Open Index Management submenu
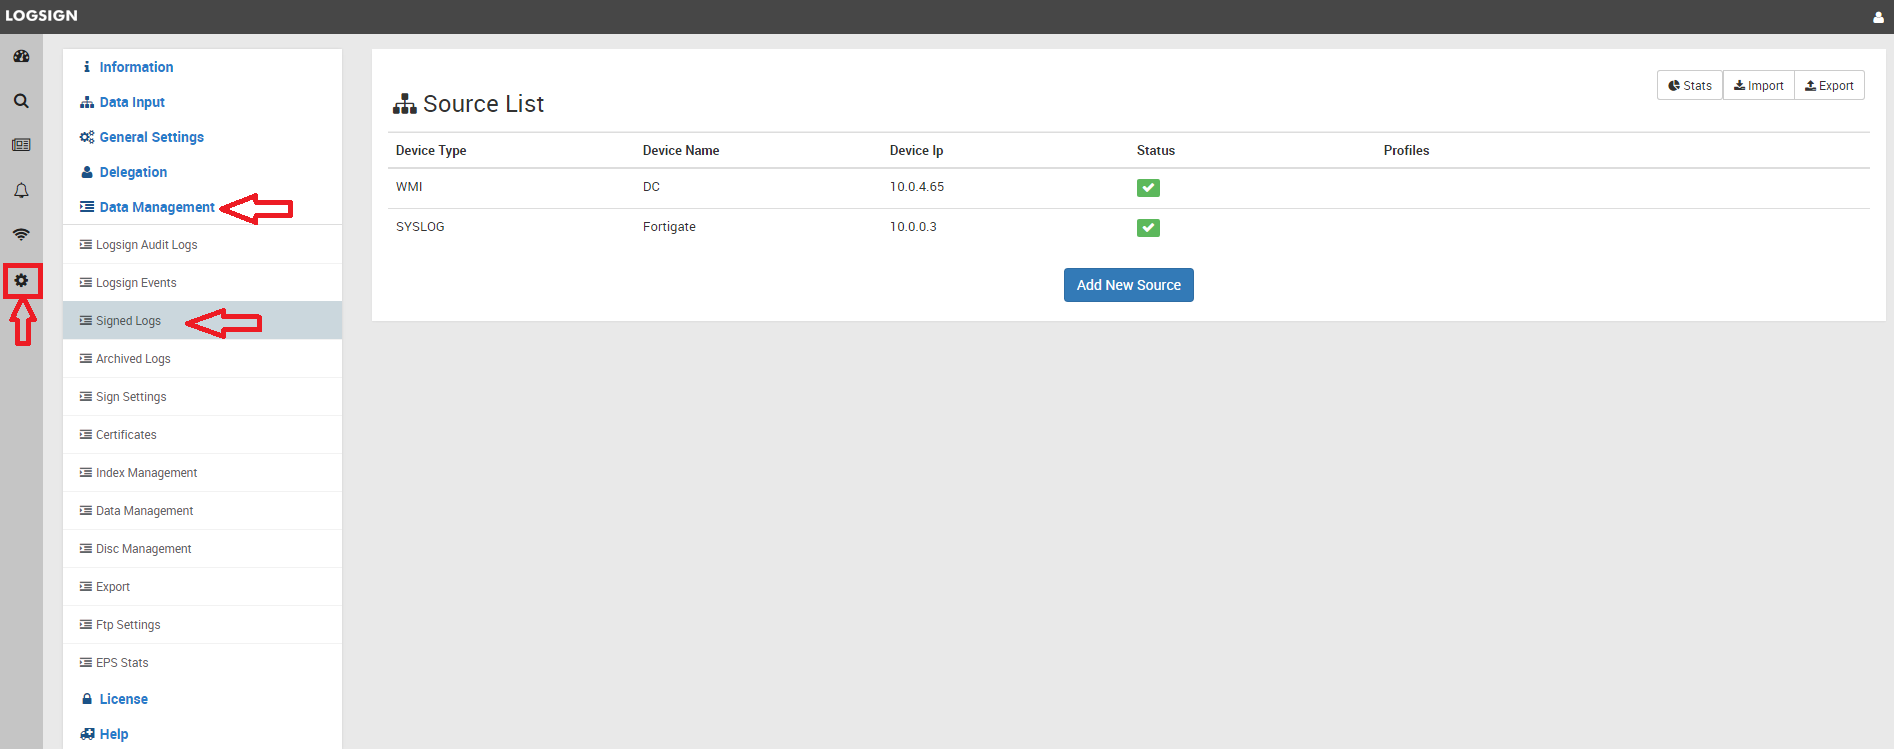Screen dimensions: 1894x749 point(202,473)
